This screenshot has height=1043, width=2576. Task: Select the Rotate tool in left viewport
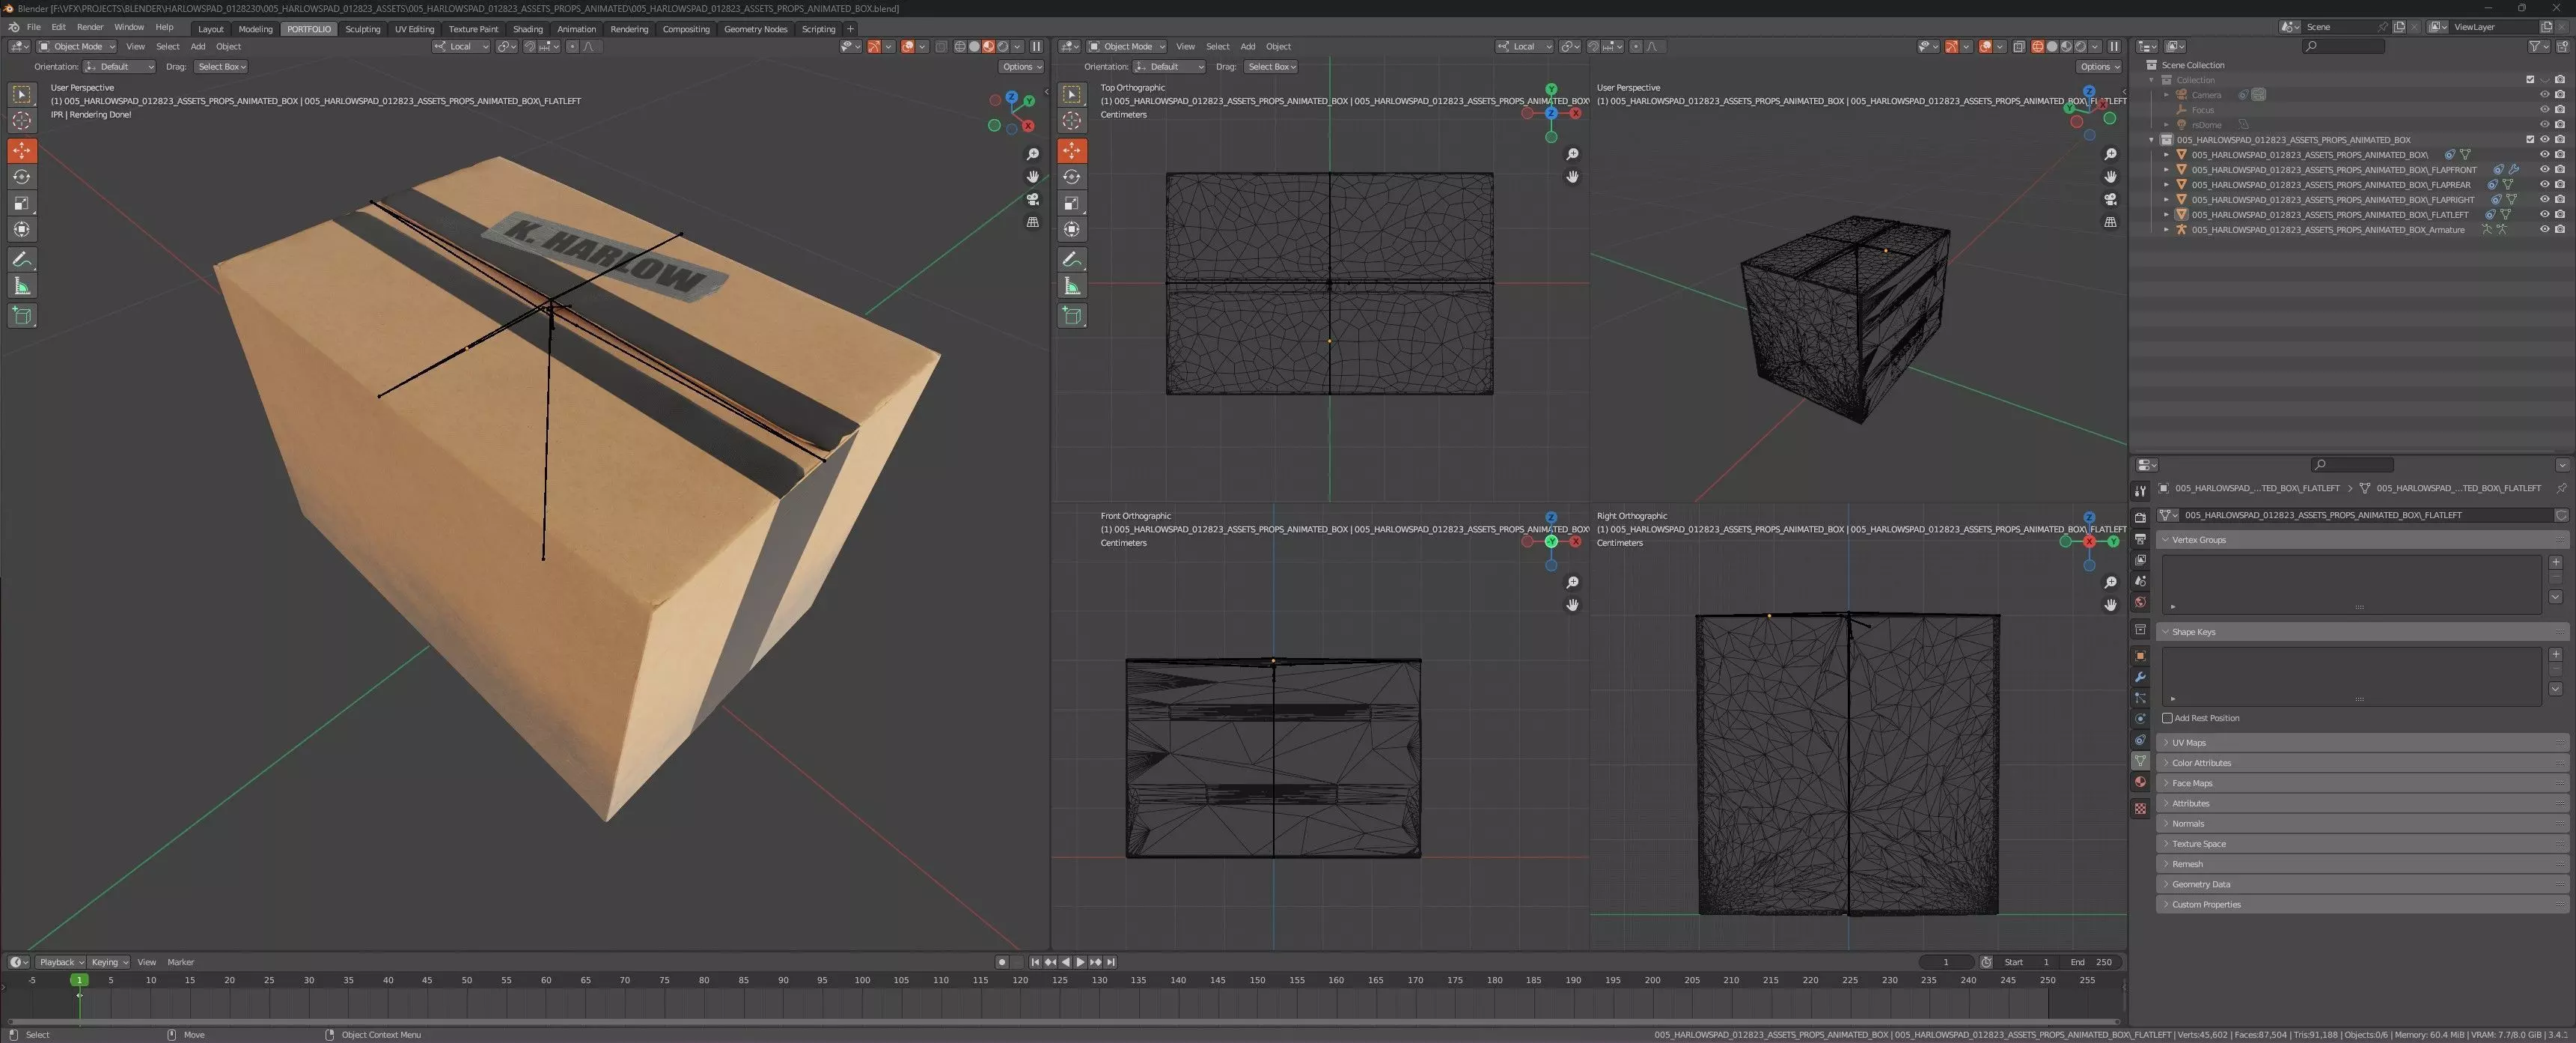(22, 177)
